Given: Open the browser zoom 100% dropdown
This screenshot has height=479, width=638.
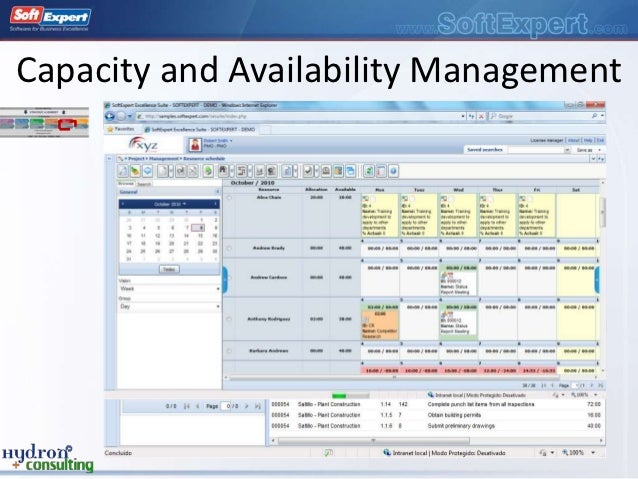Looking at the screenshot, I should [x=593, y=453].
